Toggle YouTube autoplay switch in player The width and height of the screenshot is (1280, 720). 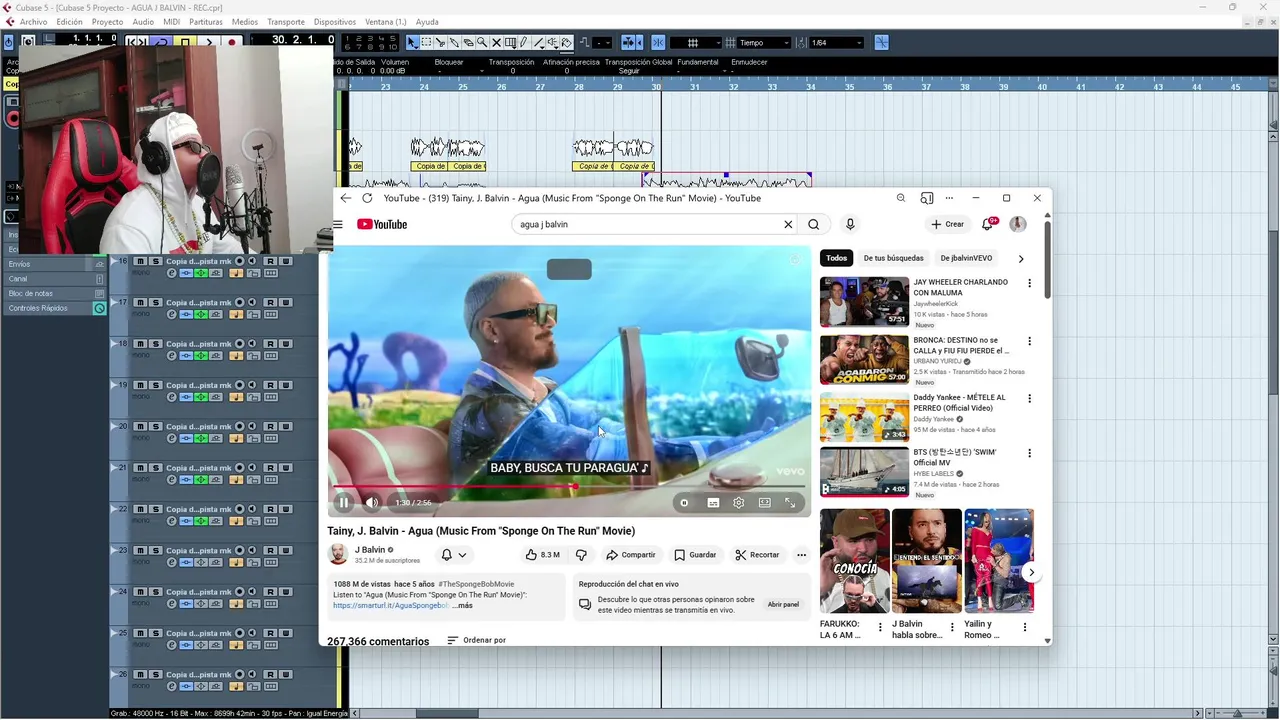[685, 503]
